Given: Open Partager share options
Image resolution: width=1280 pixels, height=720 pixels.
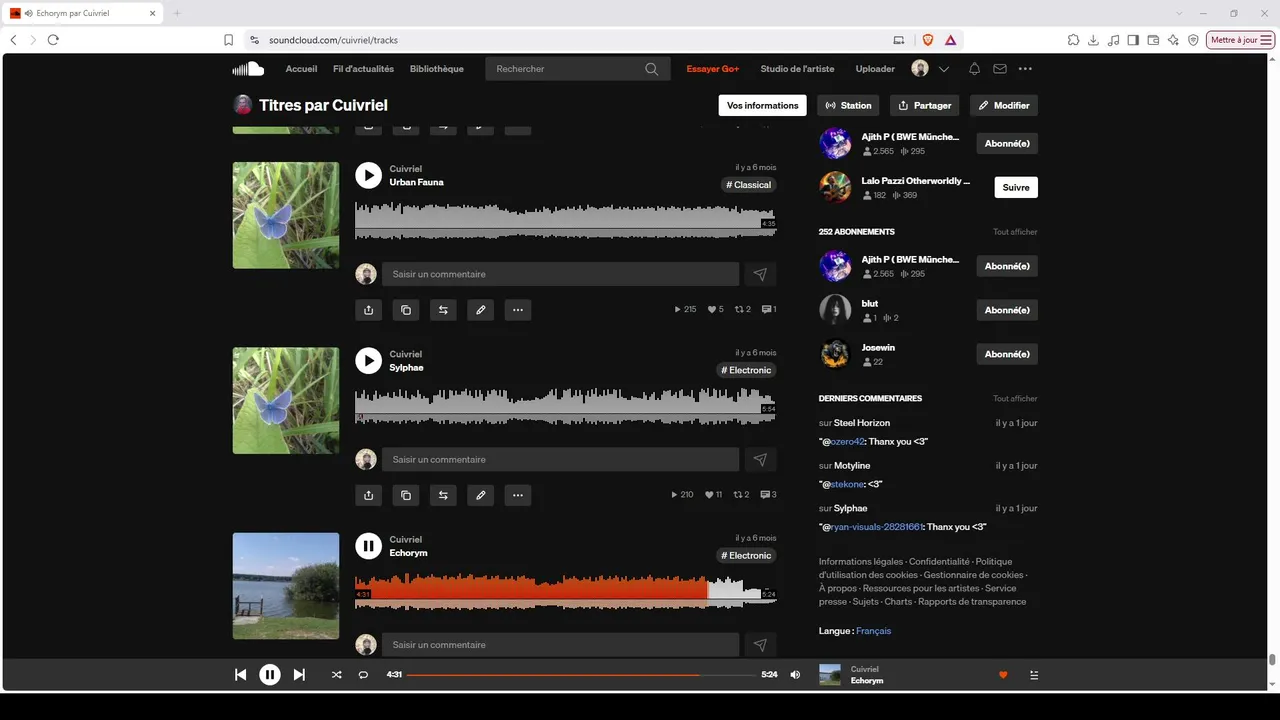Looking at the screenshot, I should click(925, 105).
